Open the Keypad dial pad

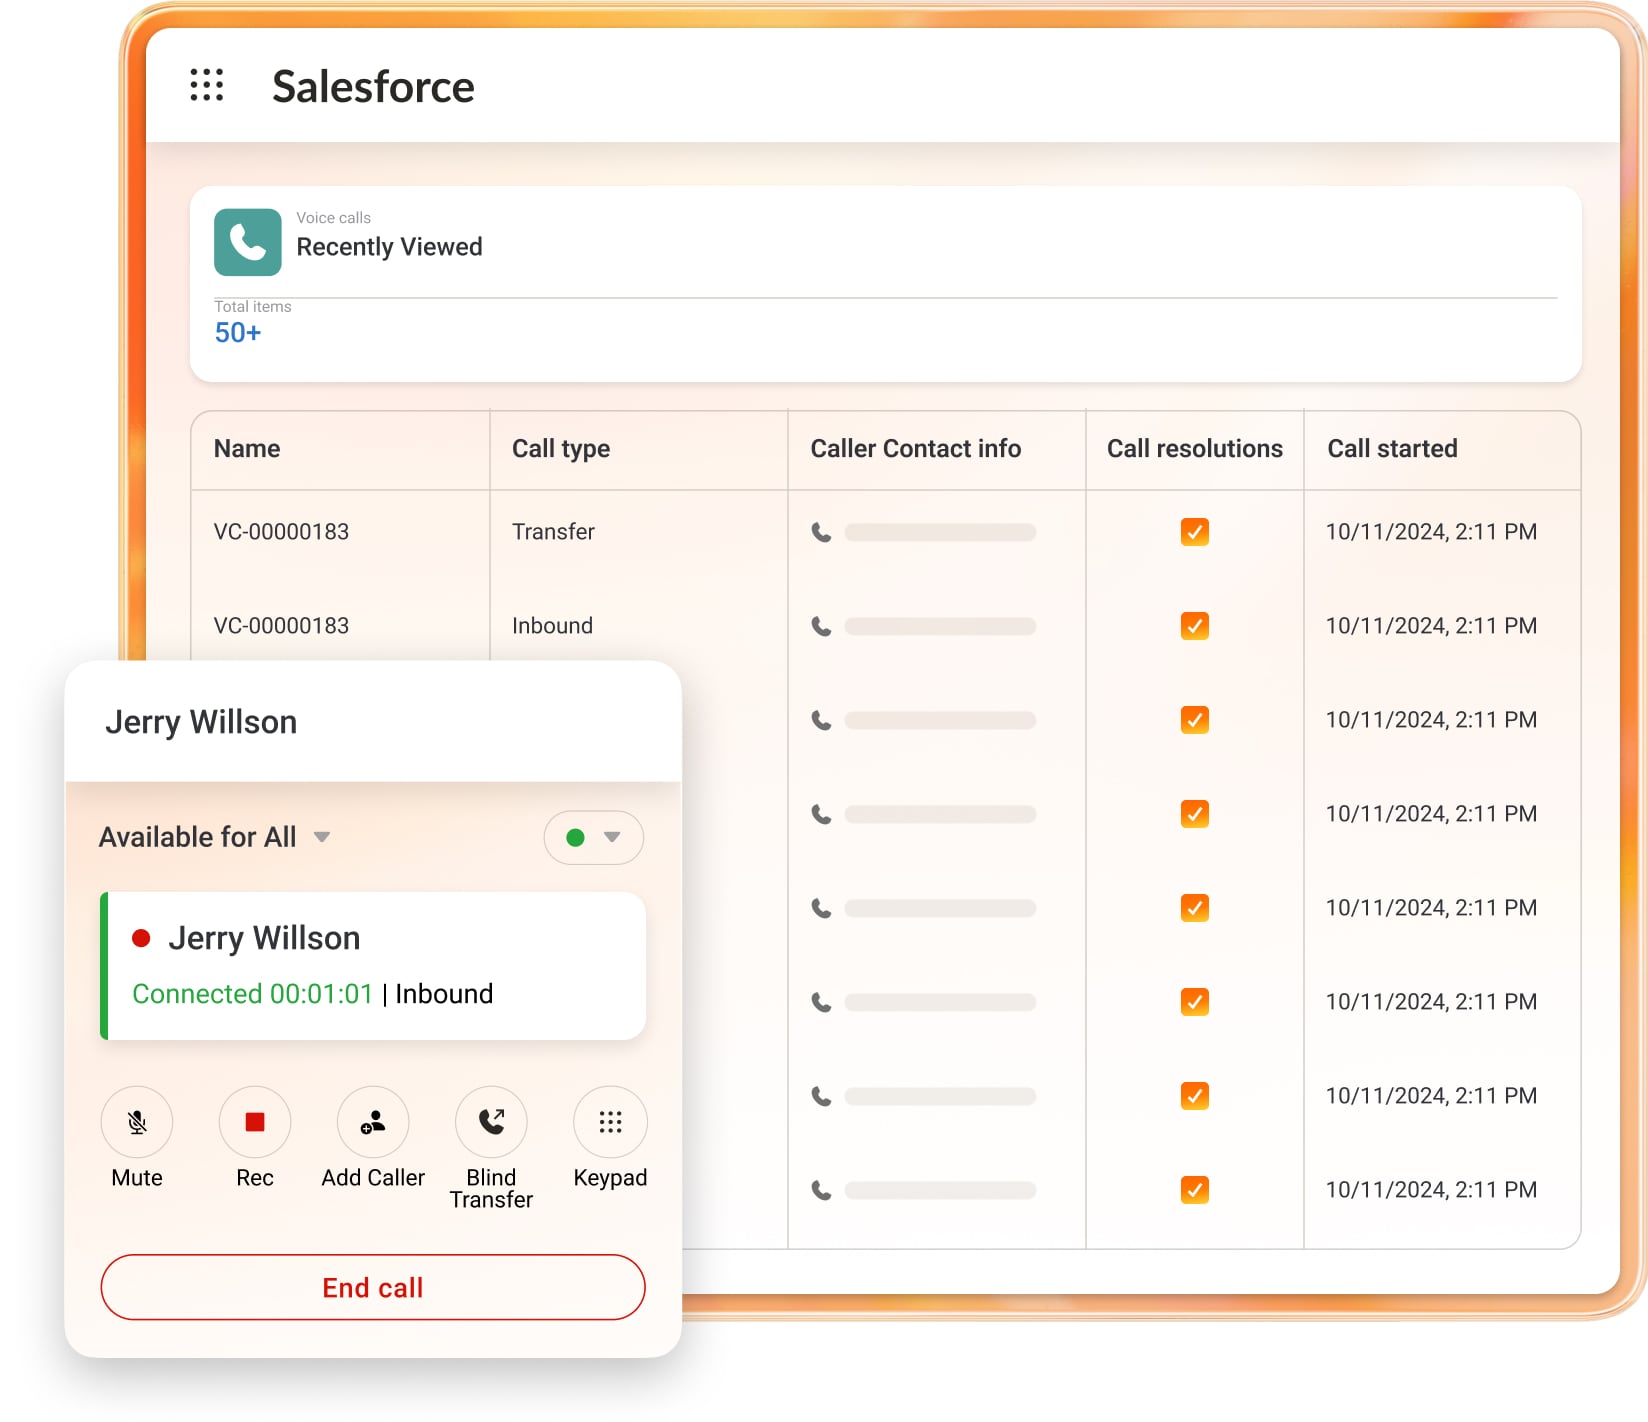[x=610, y=1122]
